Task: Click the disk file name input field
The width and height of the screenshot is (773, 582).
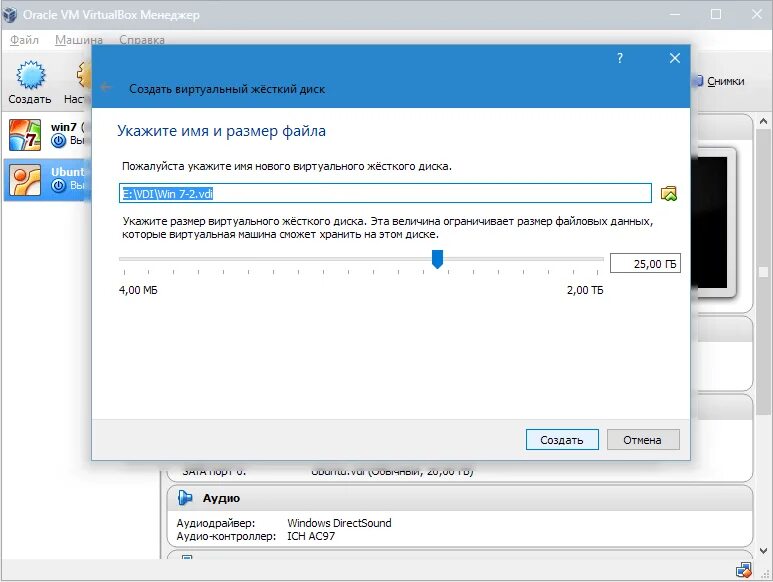Action: click(x=385, y=193)
